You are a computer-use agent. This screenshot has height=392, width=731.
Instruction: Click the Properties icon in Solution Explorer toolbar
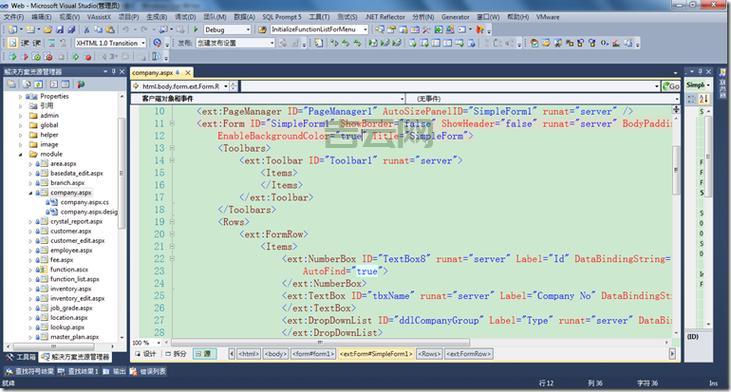coord(12,84)
